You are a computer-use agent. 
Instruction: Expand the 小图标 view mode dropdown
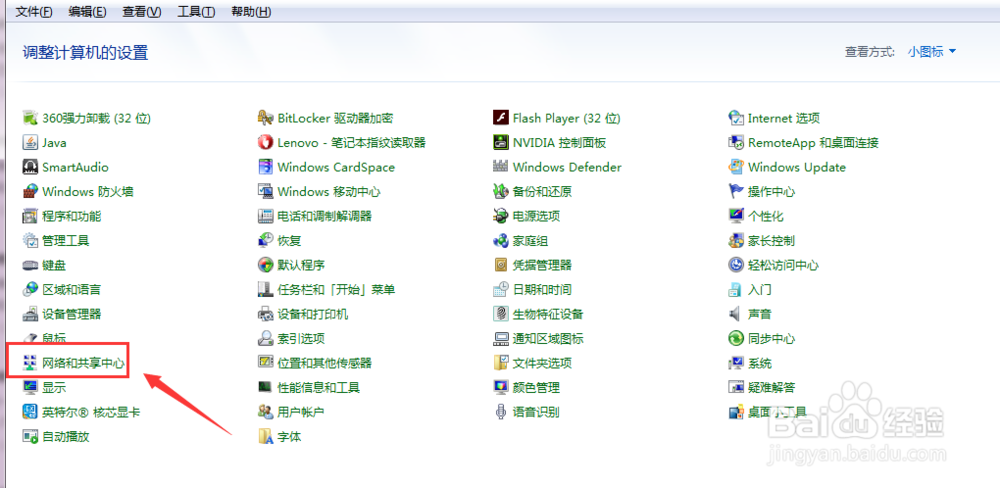click(x=932, y=52)
